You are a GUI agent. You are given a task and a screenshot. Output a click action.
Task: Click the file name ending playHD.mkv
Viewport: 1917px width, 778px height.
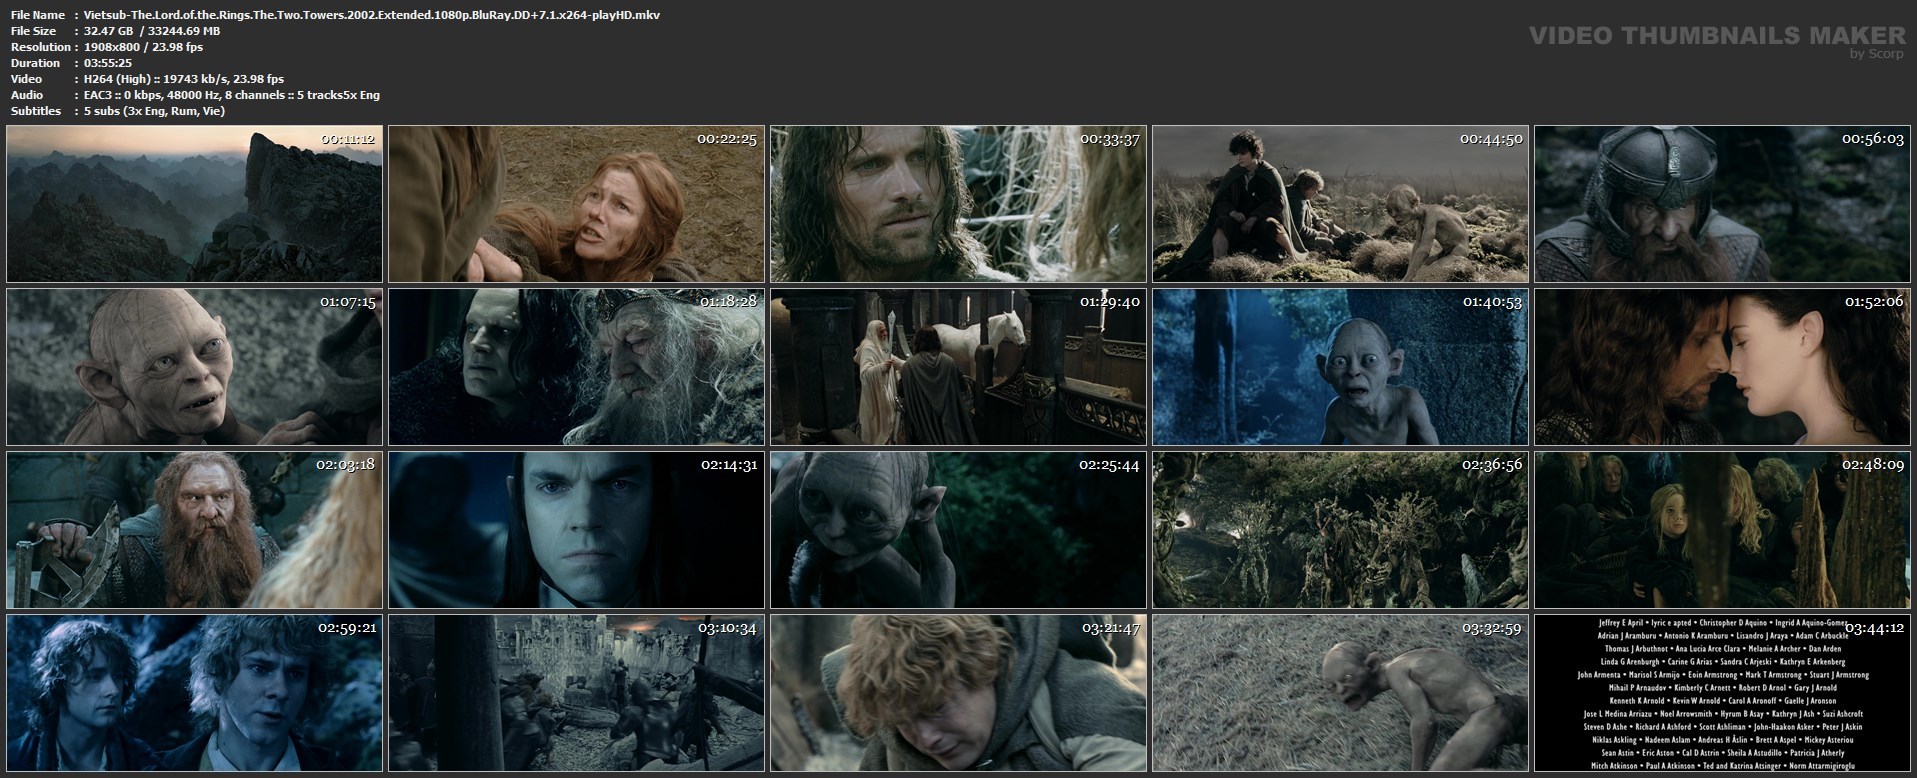[x=372, y=15]
